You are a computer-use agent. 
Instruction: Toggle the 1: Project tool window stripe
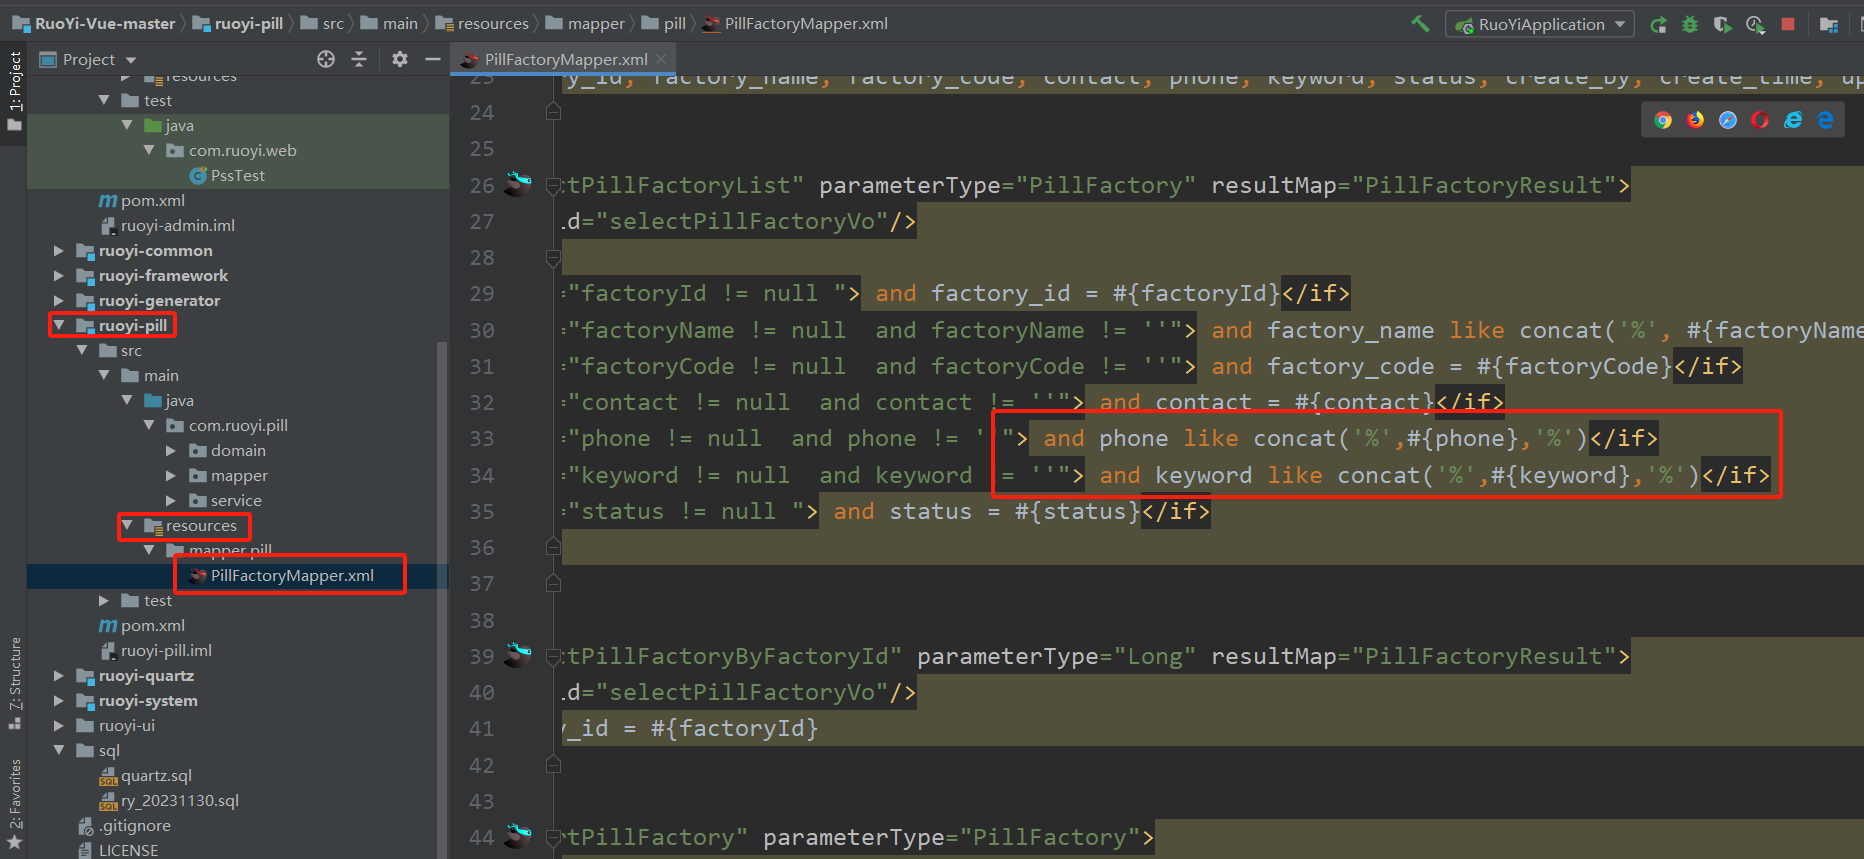[14, 92]
